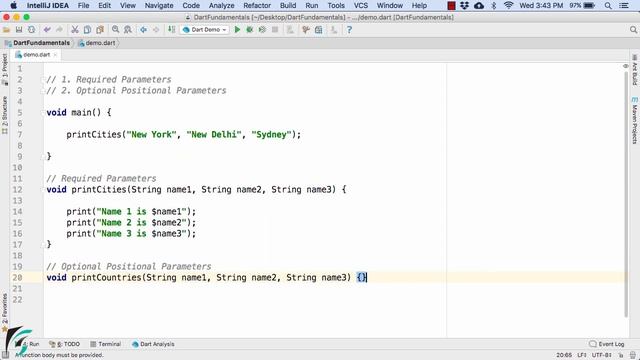
Task: Click fold marker at line 9 closing brace
Action: point(43,157)
